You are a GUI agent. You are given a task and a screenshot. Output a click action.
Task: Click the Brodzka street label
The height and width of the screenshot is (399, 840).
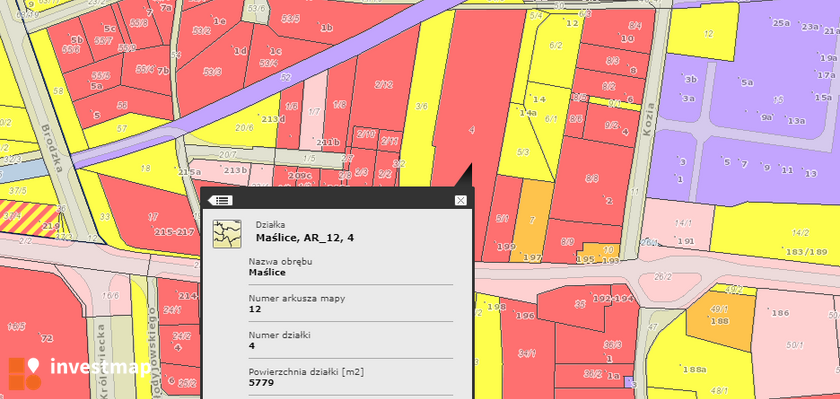pyautogui.click(x=53, y=147)
